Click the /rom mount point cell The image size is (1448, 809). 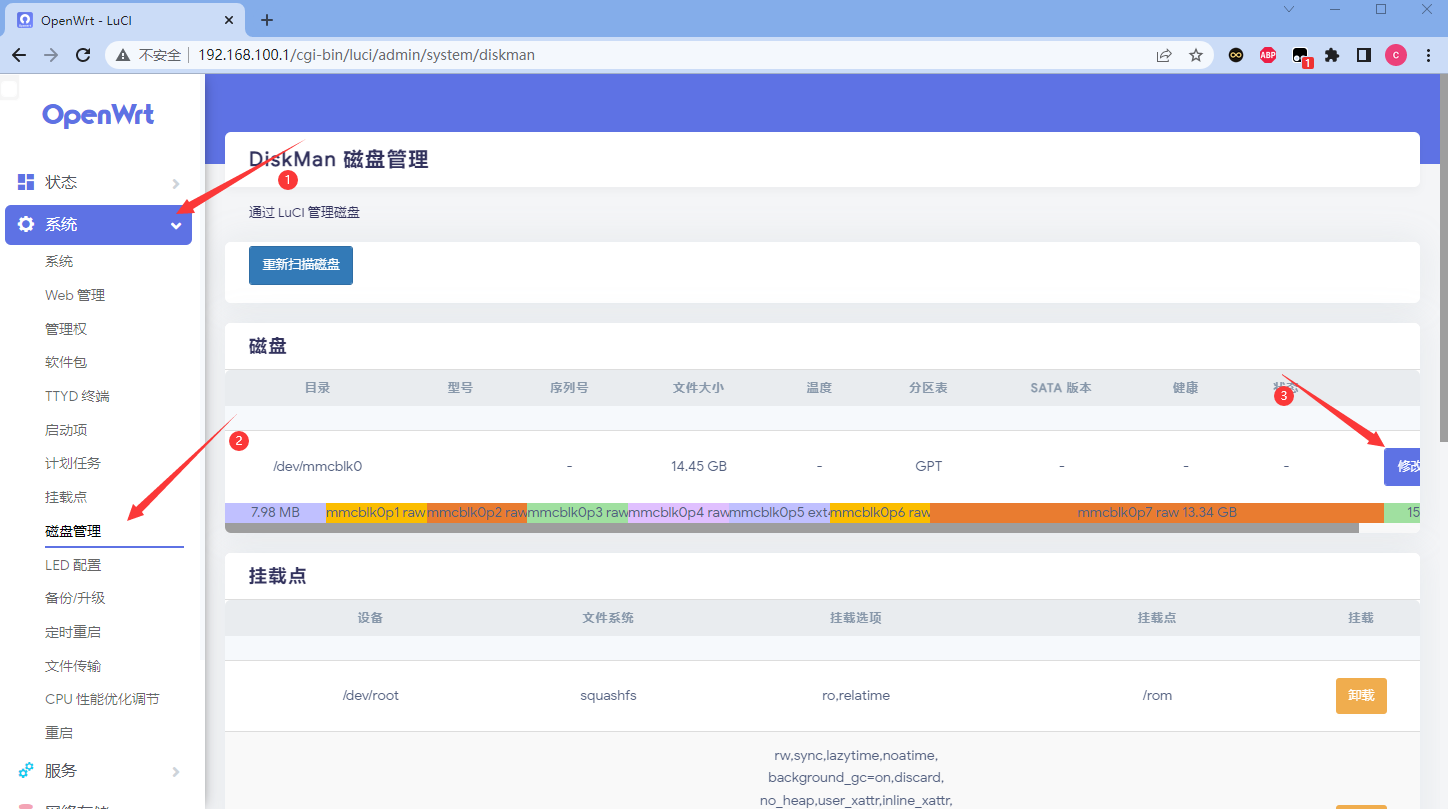point(1157,695)
